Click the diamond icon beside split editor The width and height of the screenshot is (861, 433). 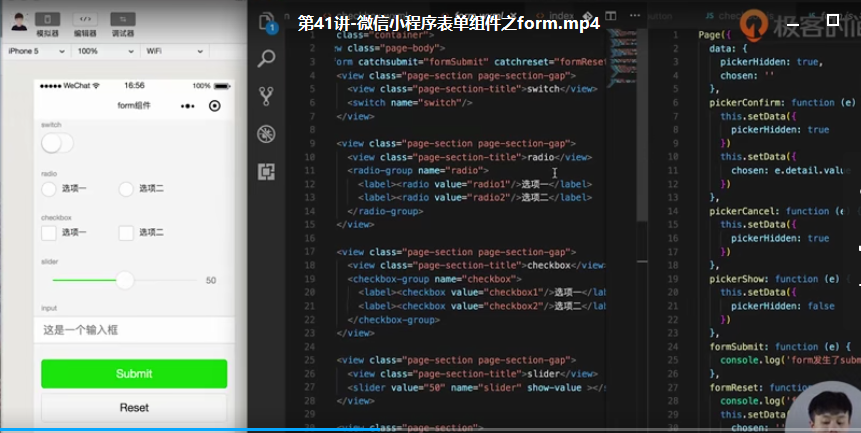tap(587, 16)
